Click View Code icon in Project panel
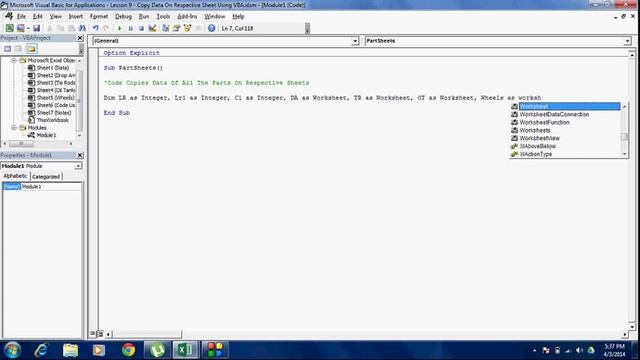 7,49
